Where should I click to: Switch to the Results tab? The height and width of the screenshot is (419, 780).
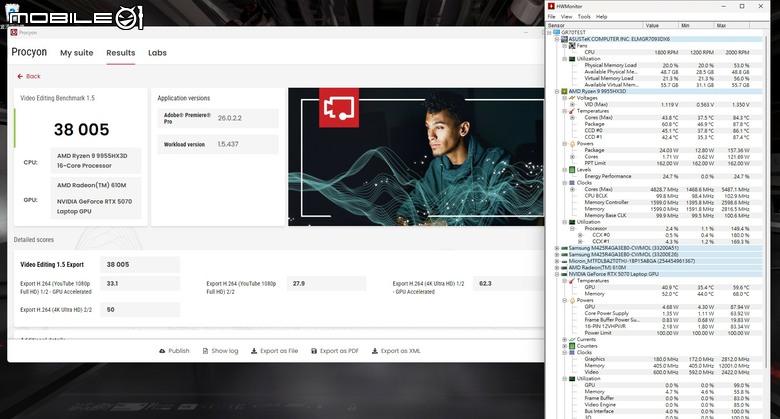120,53
